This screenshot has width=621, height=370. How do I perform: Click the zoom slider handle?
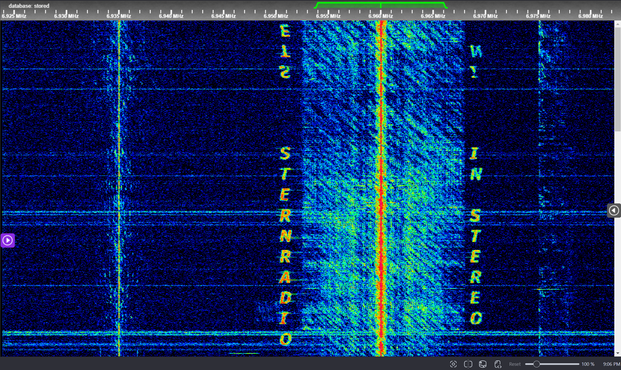pos(536,364)
